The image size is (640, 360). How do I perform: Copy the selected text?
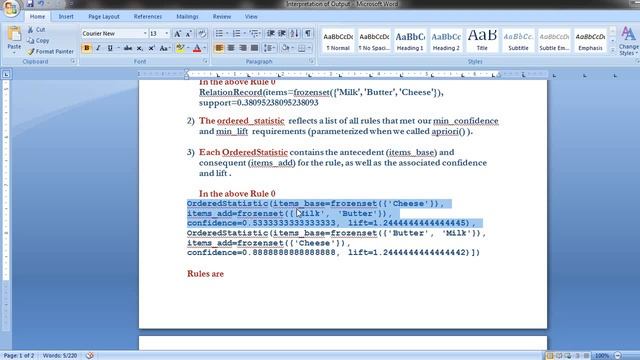coord(38,40)
